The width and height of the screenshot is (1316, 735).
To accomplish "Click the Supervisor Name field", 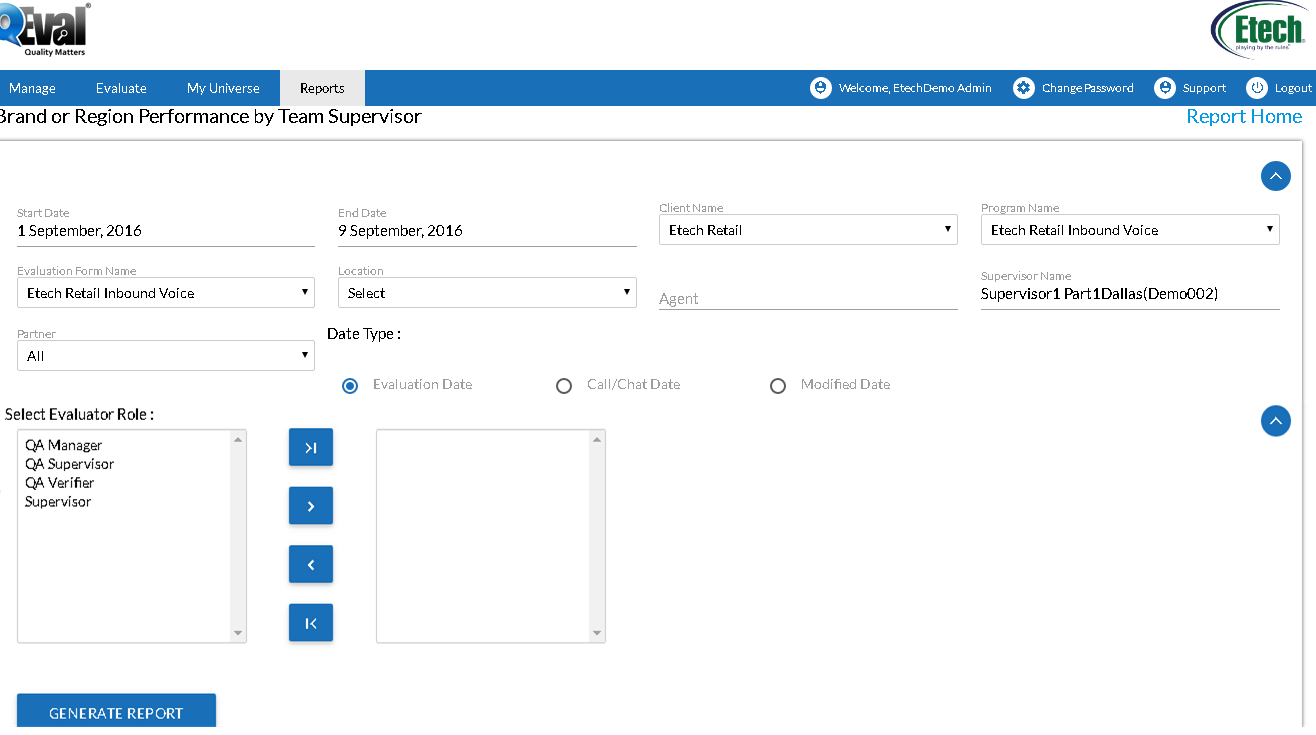I will pos(1130,294).
